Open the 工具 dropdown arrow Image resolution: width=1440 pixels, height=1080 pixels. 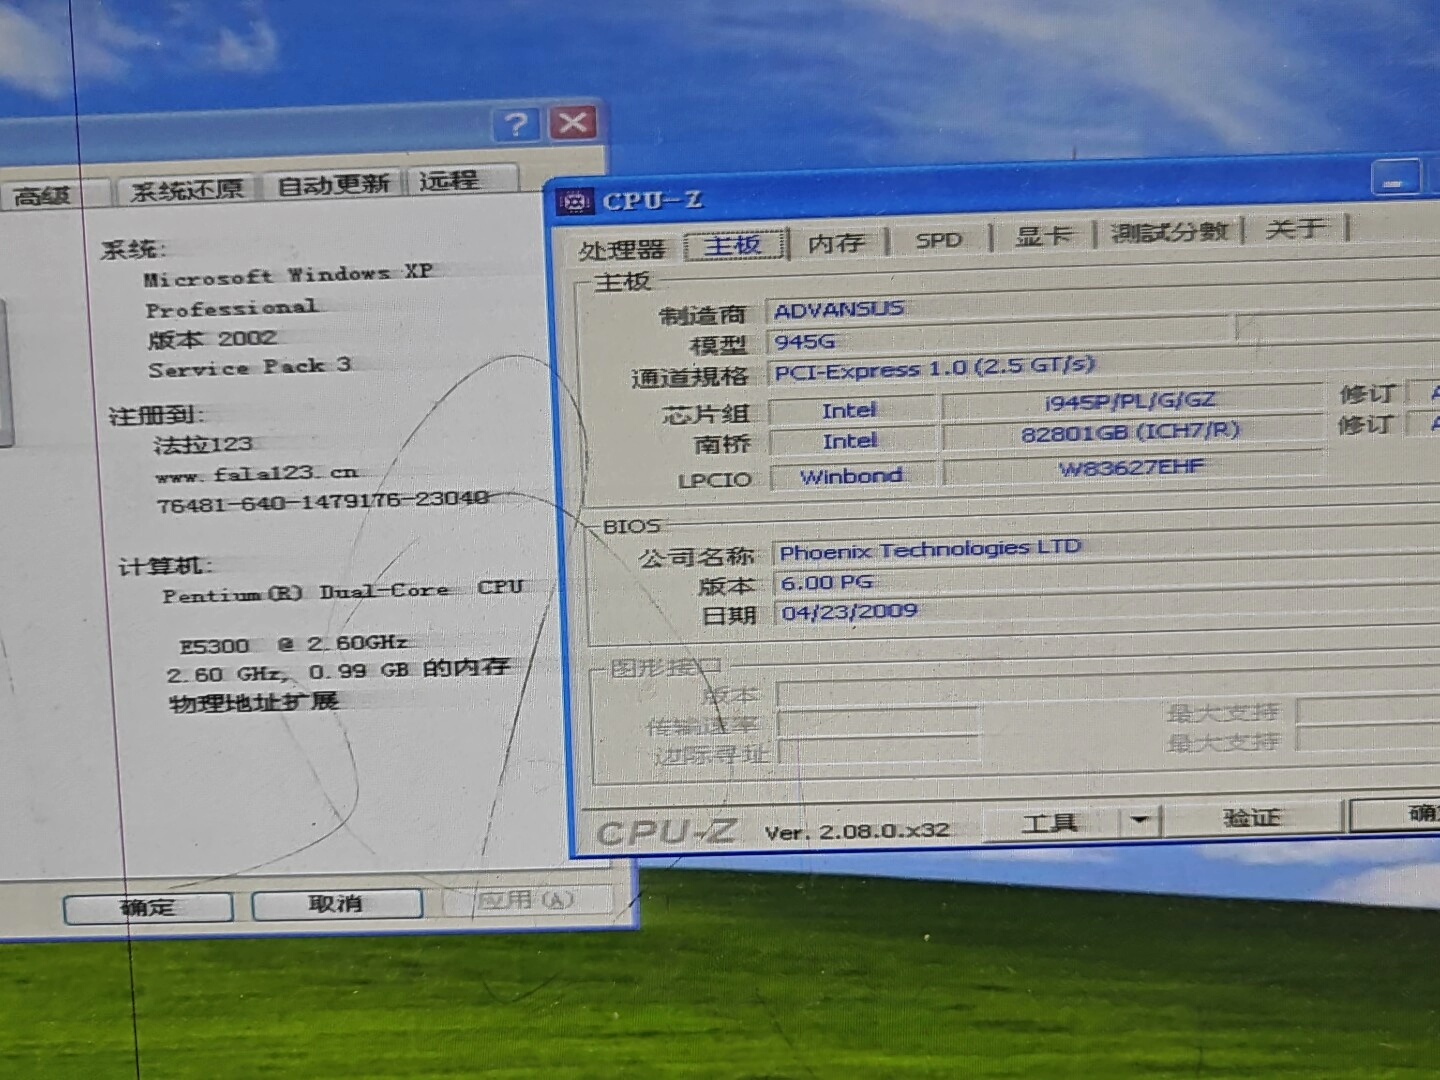(1139, 821)
